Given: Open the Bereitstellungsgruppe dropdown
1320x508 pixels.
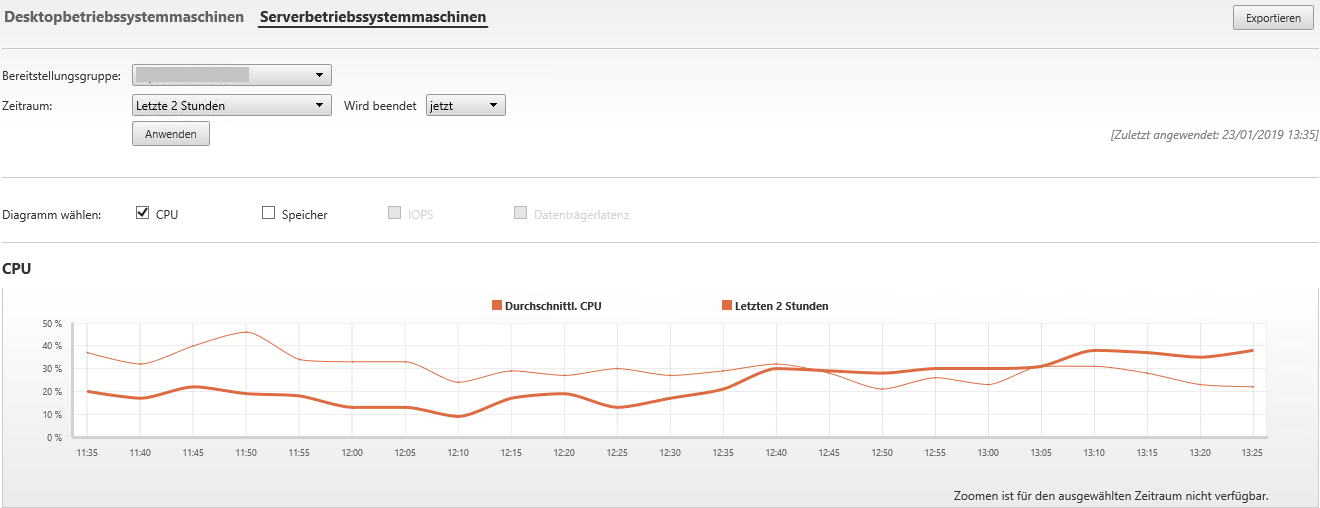Looking at the screenshot, I should [x=231, y=75].
